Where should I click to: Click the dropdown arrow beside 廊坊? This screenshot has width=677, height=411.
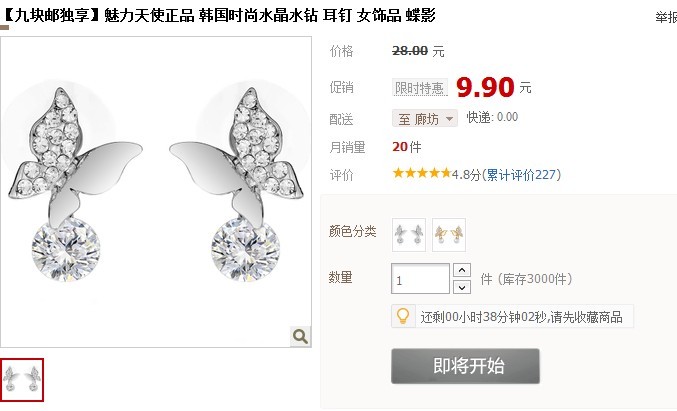449,119
